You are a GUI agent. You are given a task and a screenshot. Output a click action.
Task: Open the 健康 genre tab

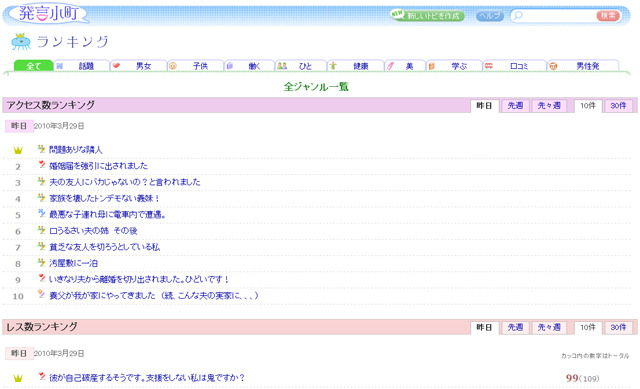pyautogui.click(x=356, y=66)
